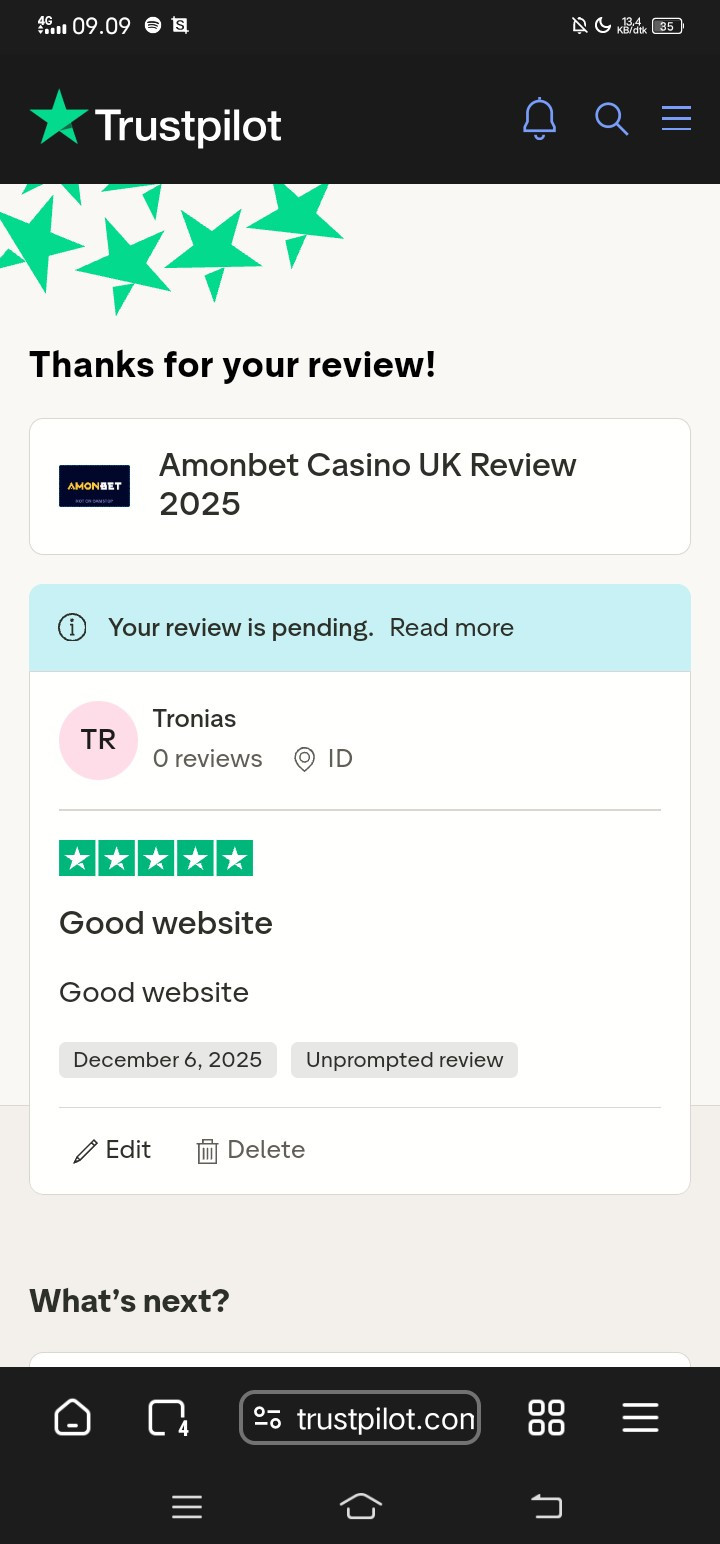720x1544 pixels.
Task: Open the Trustpilot notifications bell
Action: pyautogui.click(x=539, y=119)
